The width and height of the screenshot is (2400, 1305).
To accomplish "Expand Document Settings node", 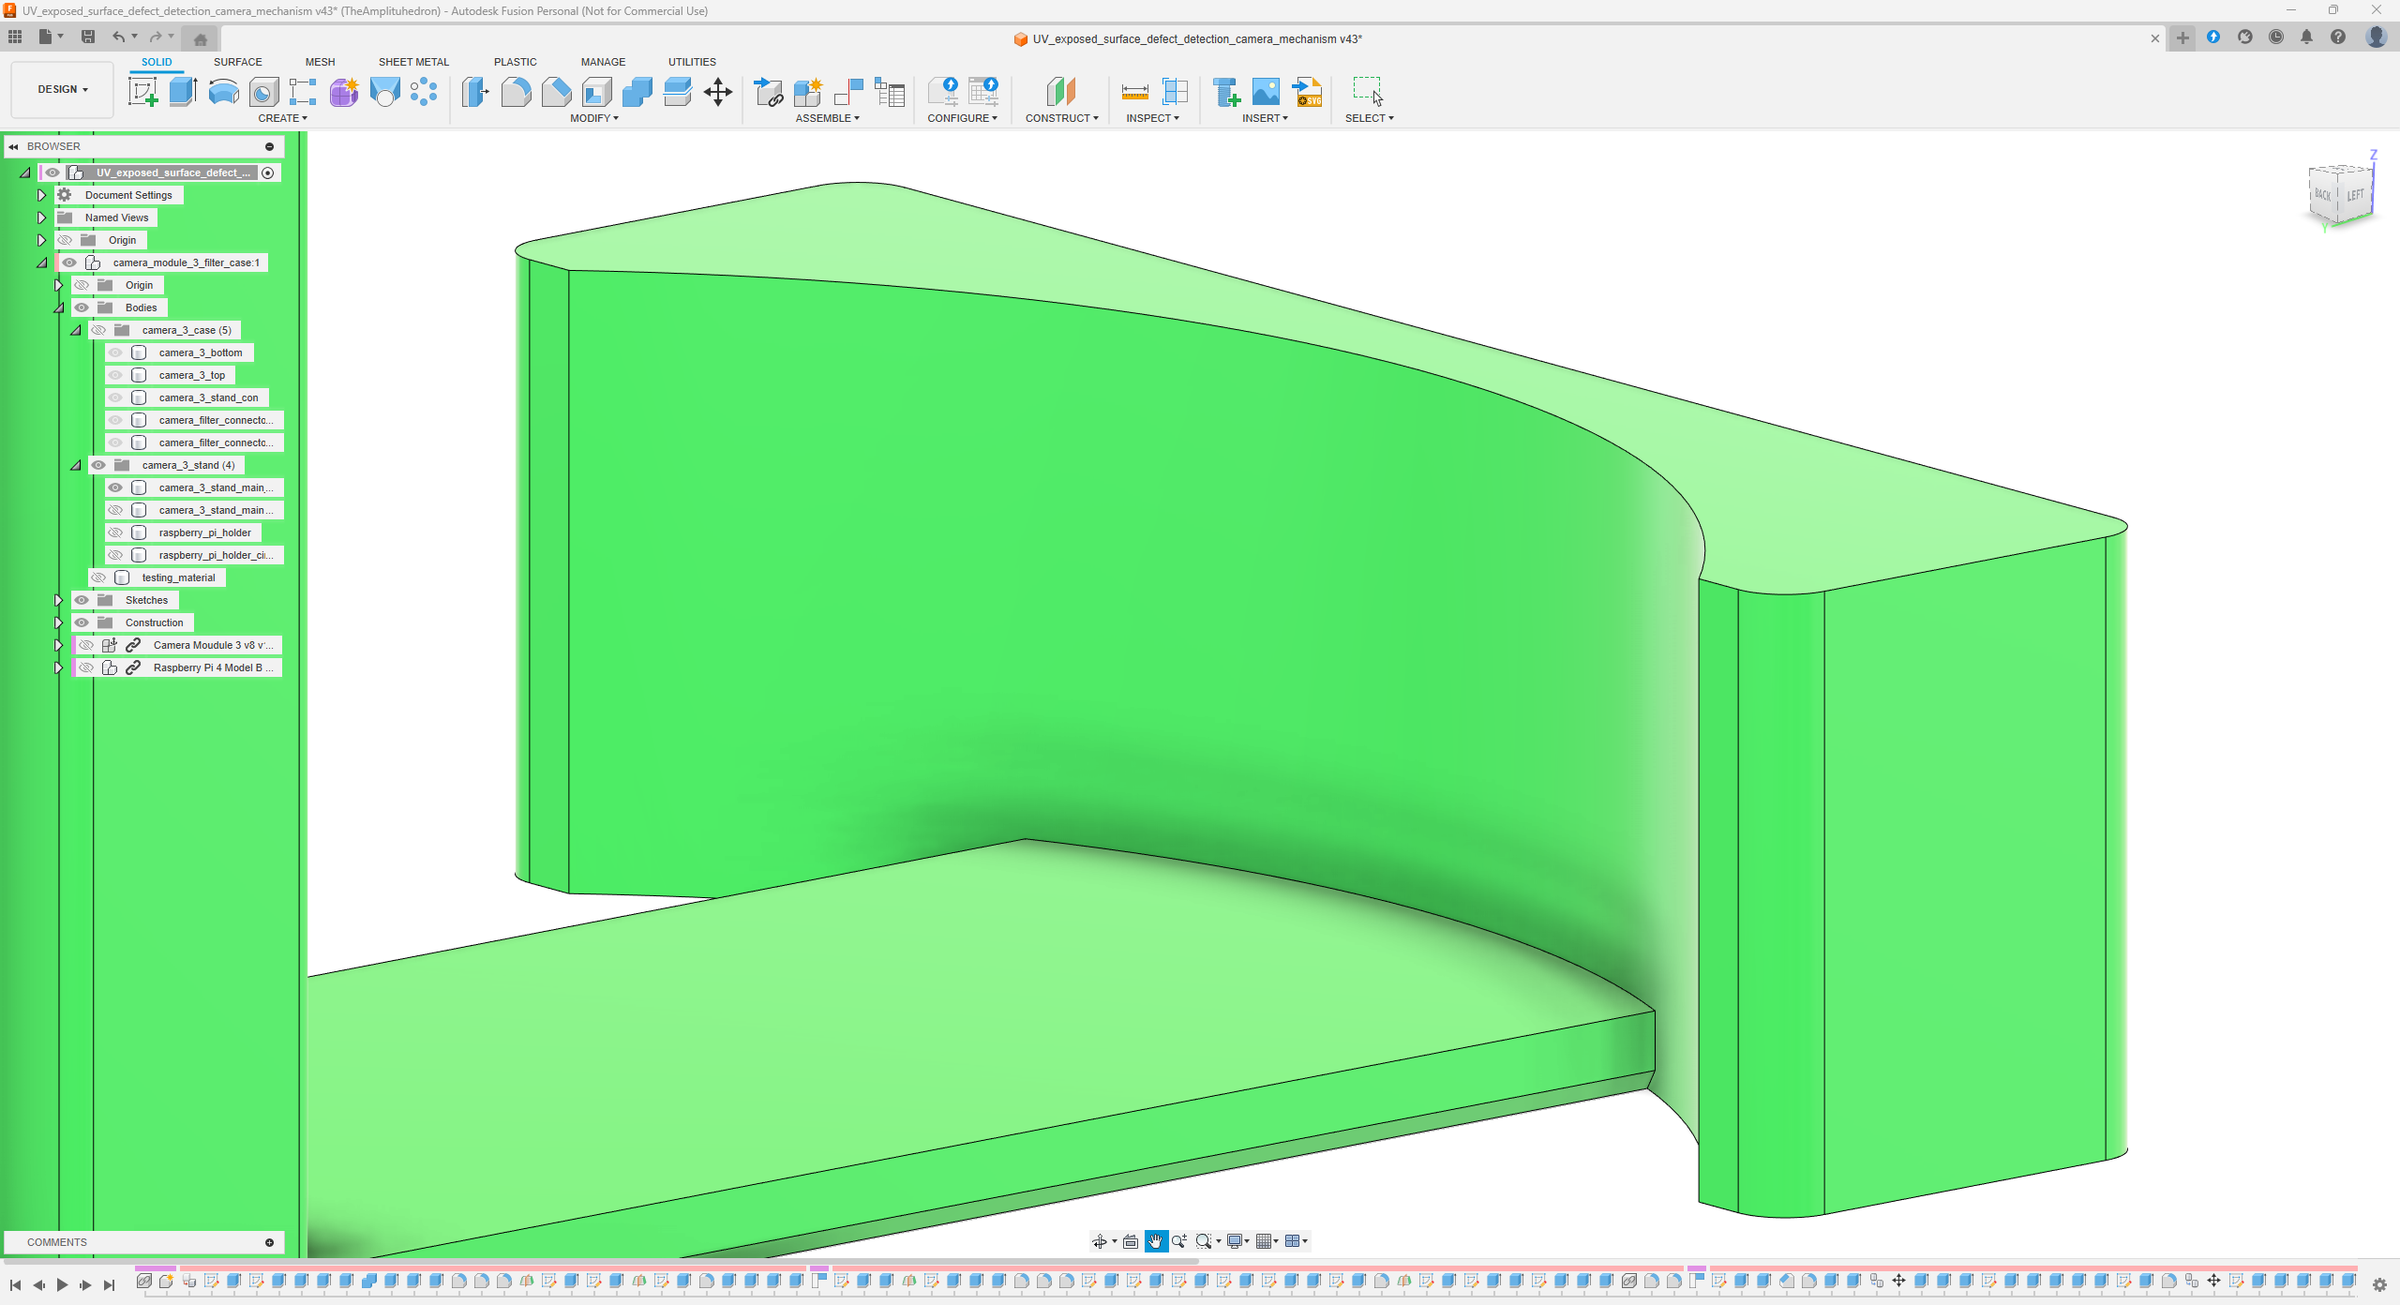I will (42, 195).
